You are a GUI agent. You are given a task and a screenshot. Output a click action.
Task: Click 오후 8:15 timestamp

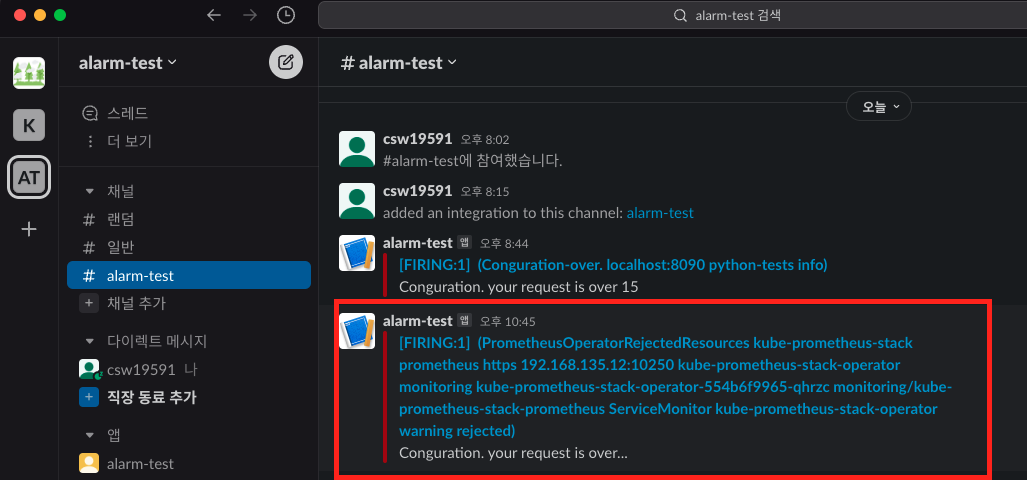tap(485, 191)
